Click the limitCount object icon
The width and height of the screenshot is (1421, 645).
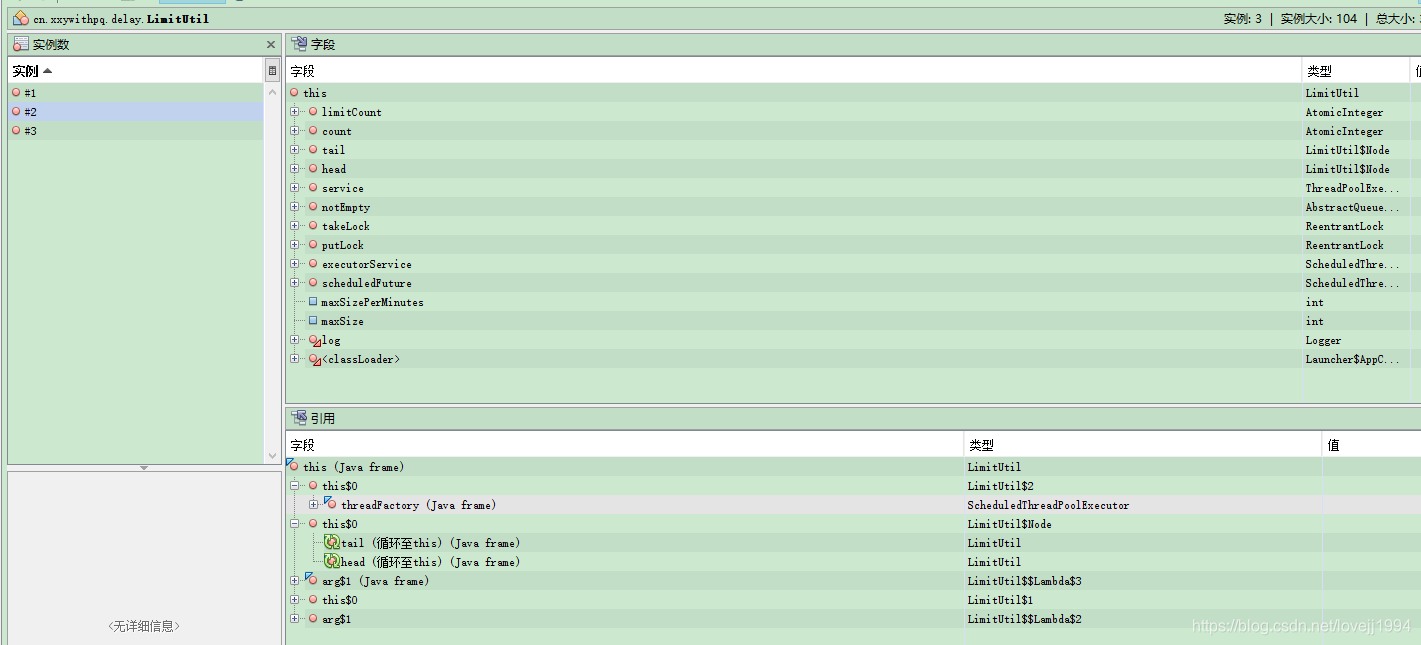[x=313, y=112]
